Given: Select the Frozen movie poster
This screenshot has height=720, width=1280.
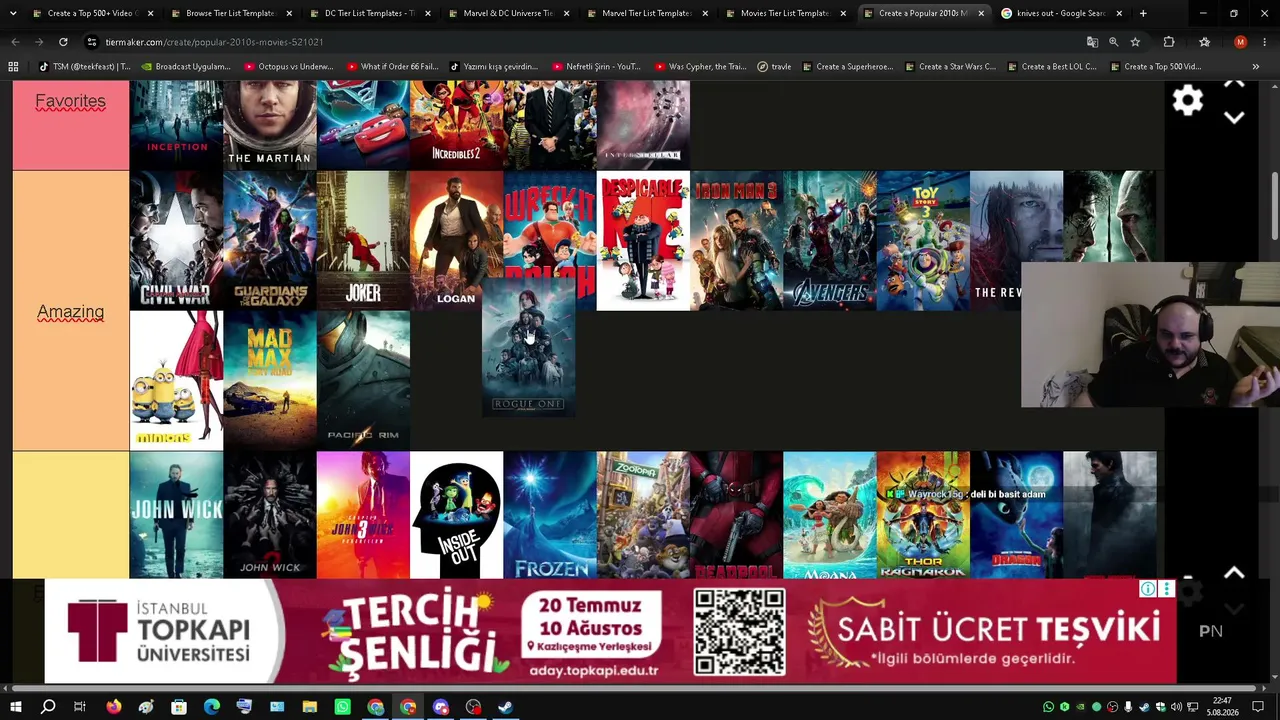Looking at the screenshot, I should click(x=550, y=515).
